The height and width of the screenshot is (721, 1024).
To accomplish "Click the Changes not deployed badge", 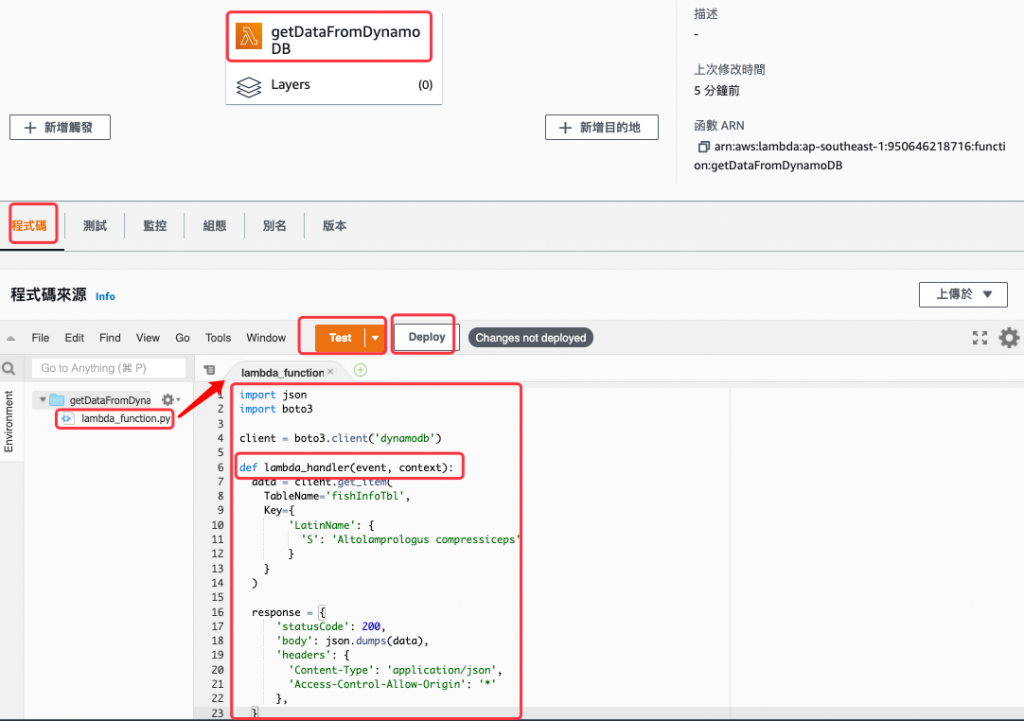I will [x=530, y=338].
